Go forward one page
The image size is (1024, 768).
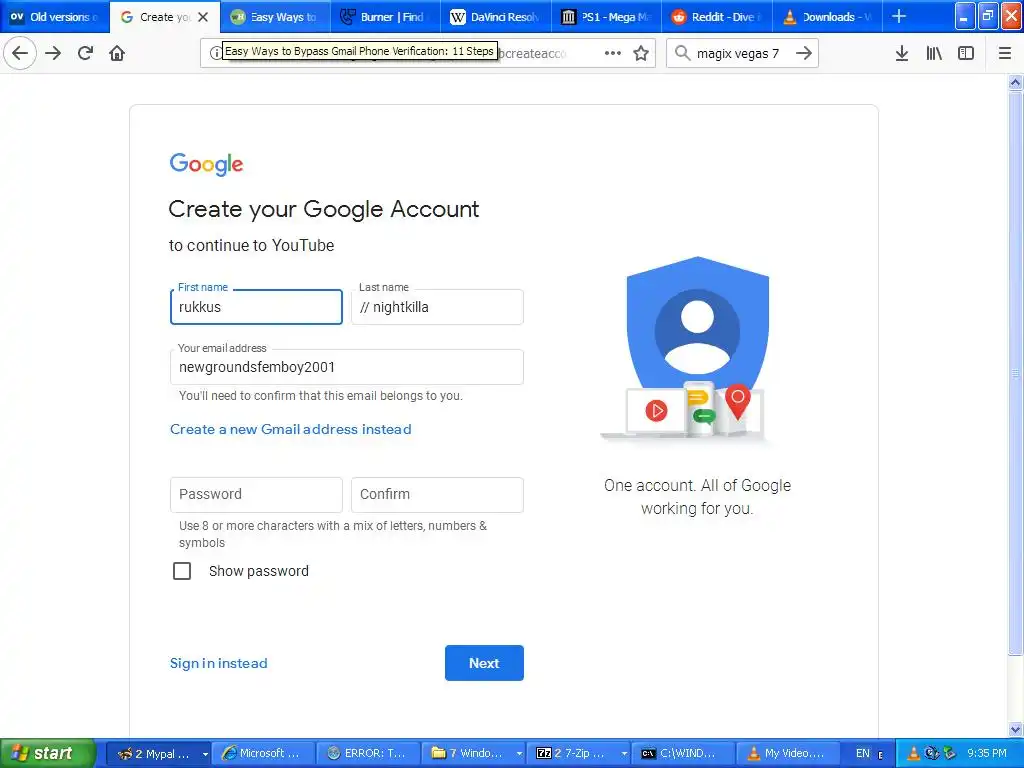click(x=54, y=53)
